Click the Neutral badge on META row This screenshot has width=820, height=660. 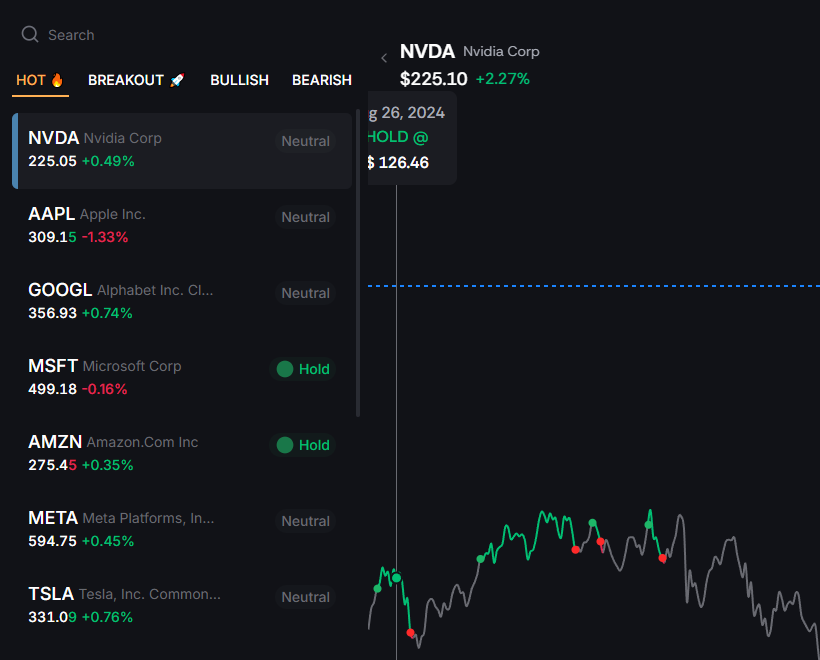click(305, 521)
